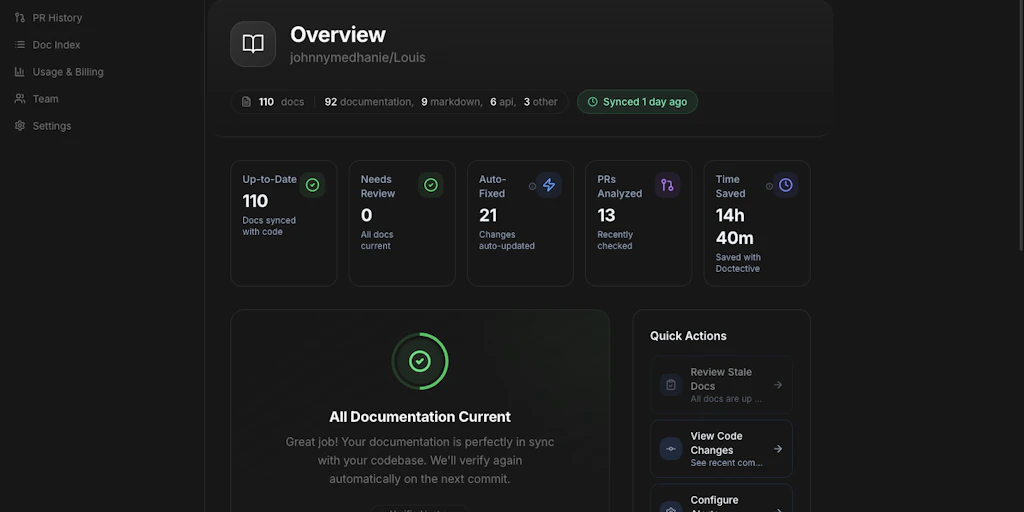Image resolution: width=1024 pixels, height=512 pixels.
Task: Click the 92 documentation count
Action: [368, 102]
